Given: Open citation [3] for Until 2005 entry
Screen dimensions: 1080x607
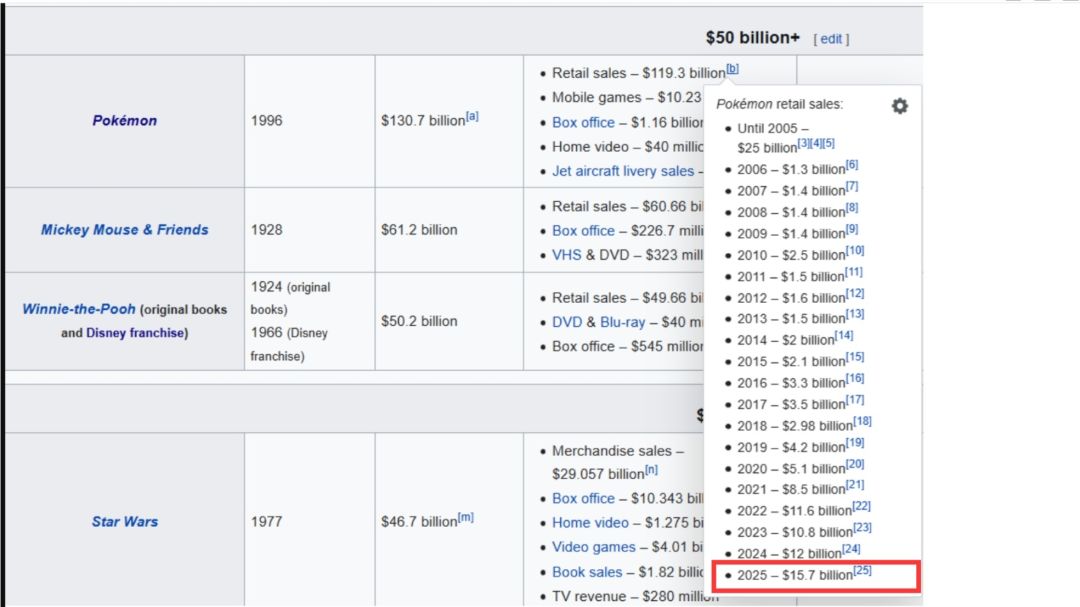Looking at the screenshot, I should click(803, 143).
